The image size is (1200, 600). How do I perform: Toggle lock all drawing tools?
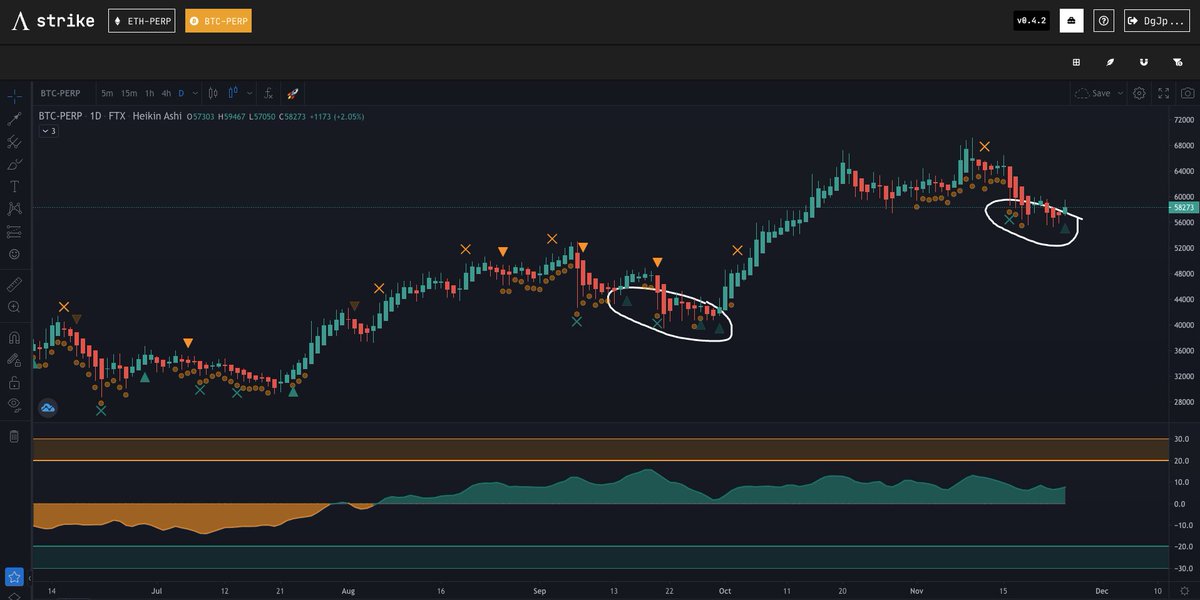coord(14,382)
